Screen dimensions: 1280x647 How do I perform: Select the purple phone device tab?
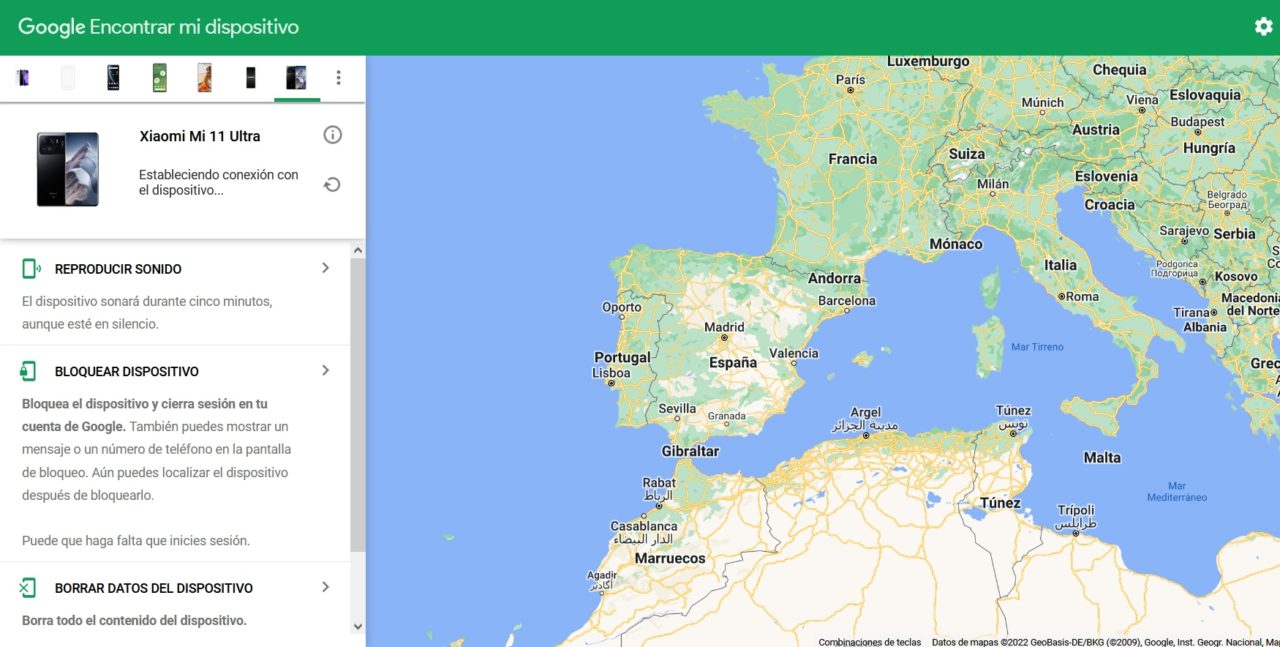[x=23, y=78]
